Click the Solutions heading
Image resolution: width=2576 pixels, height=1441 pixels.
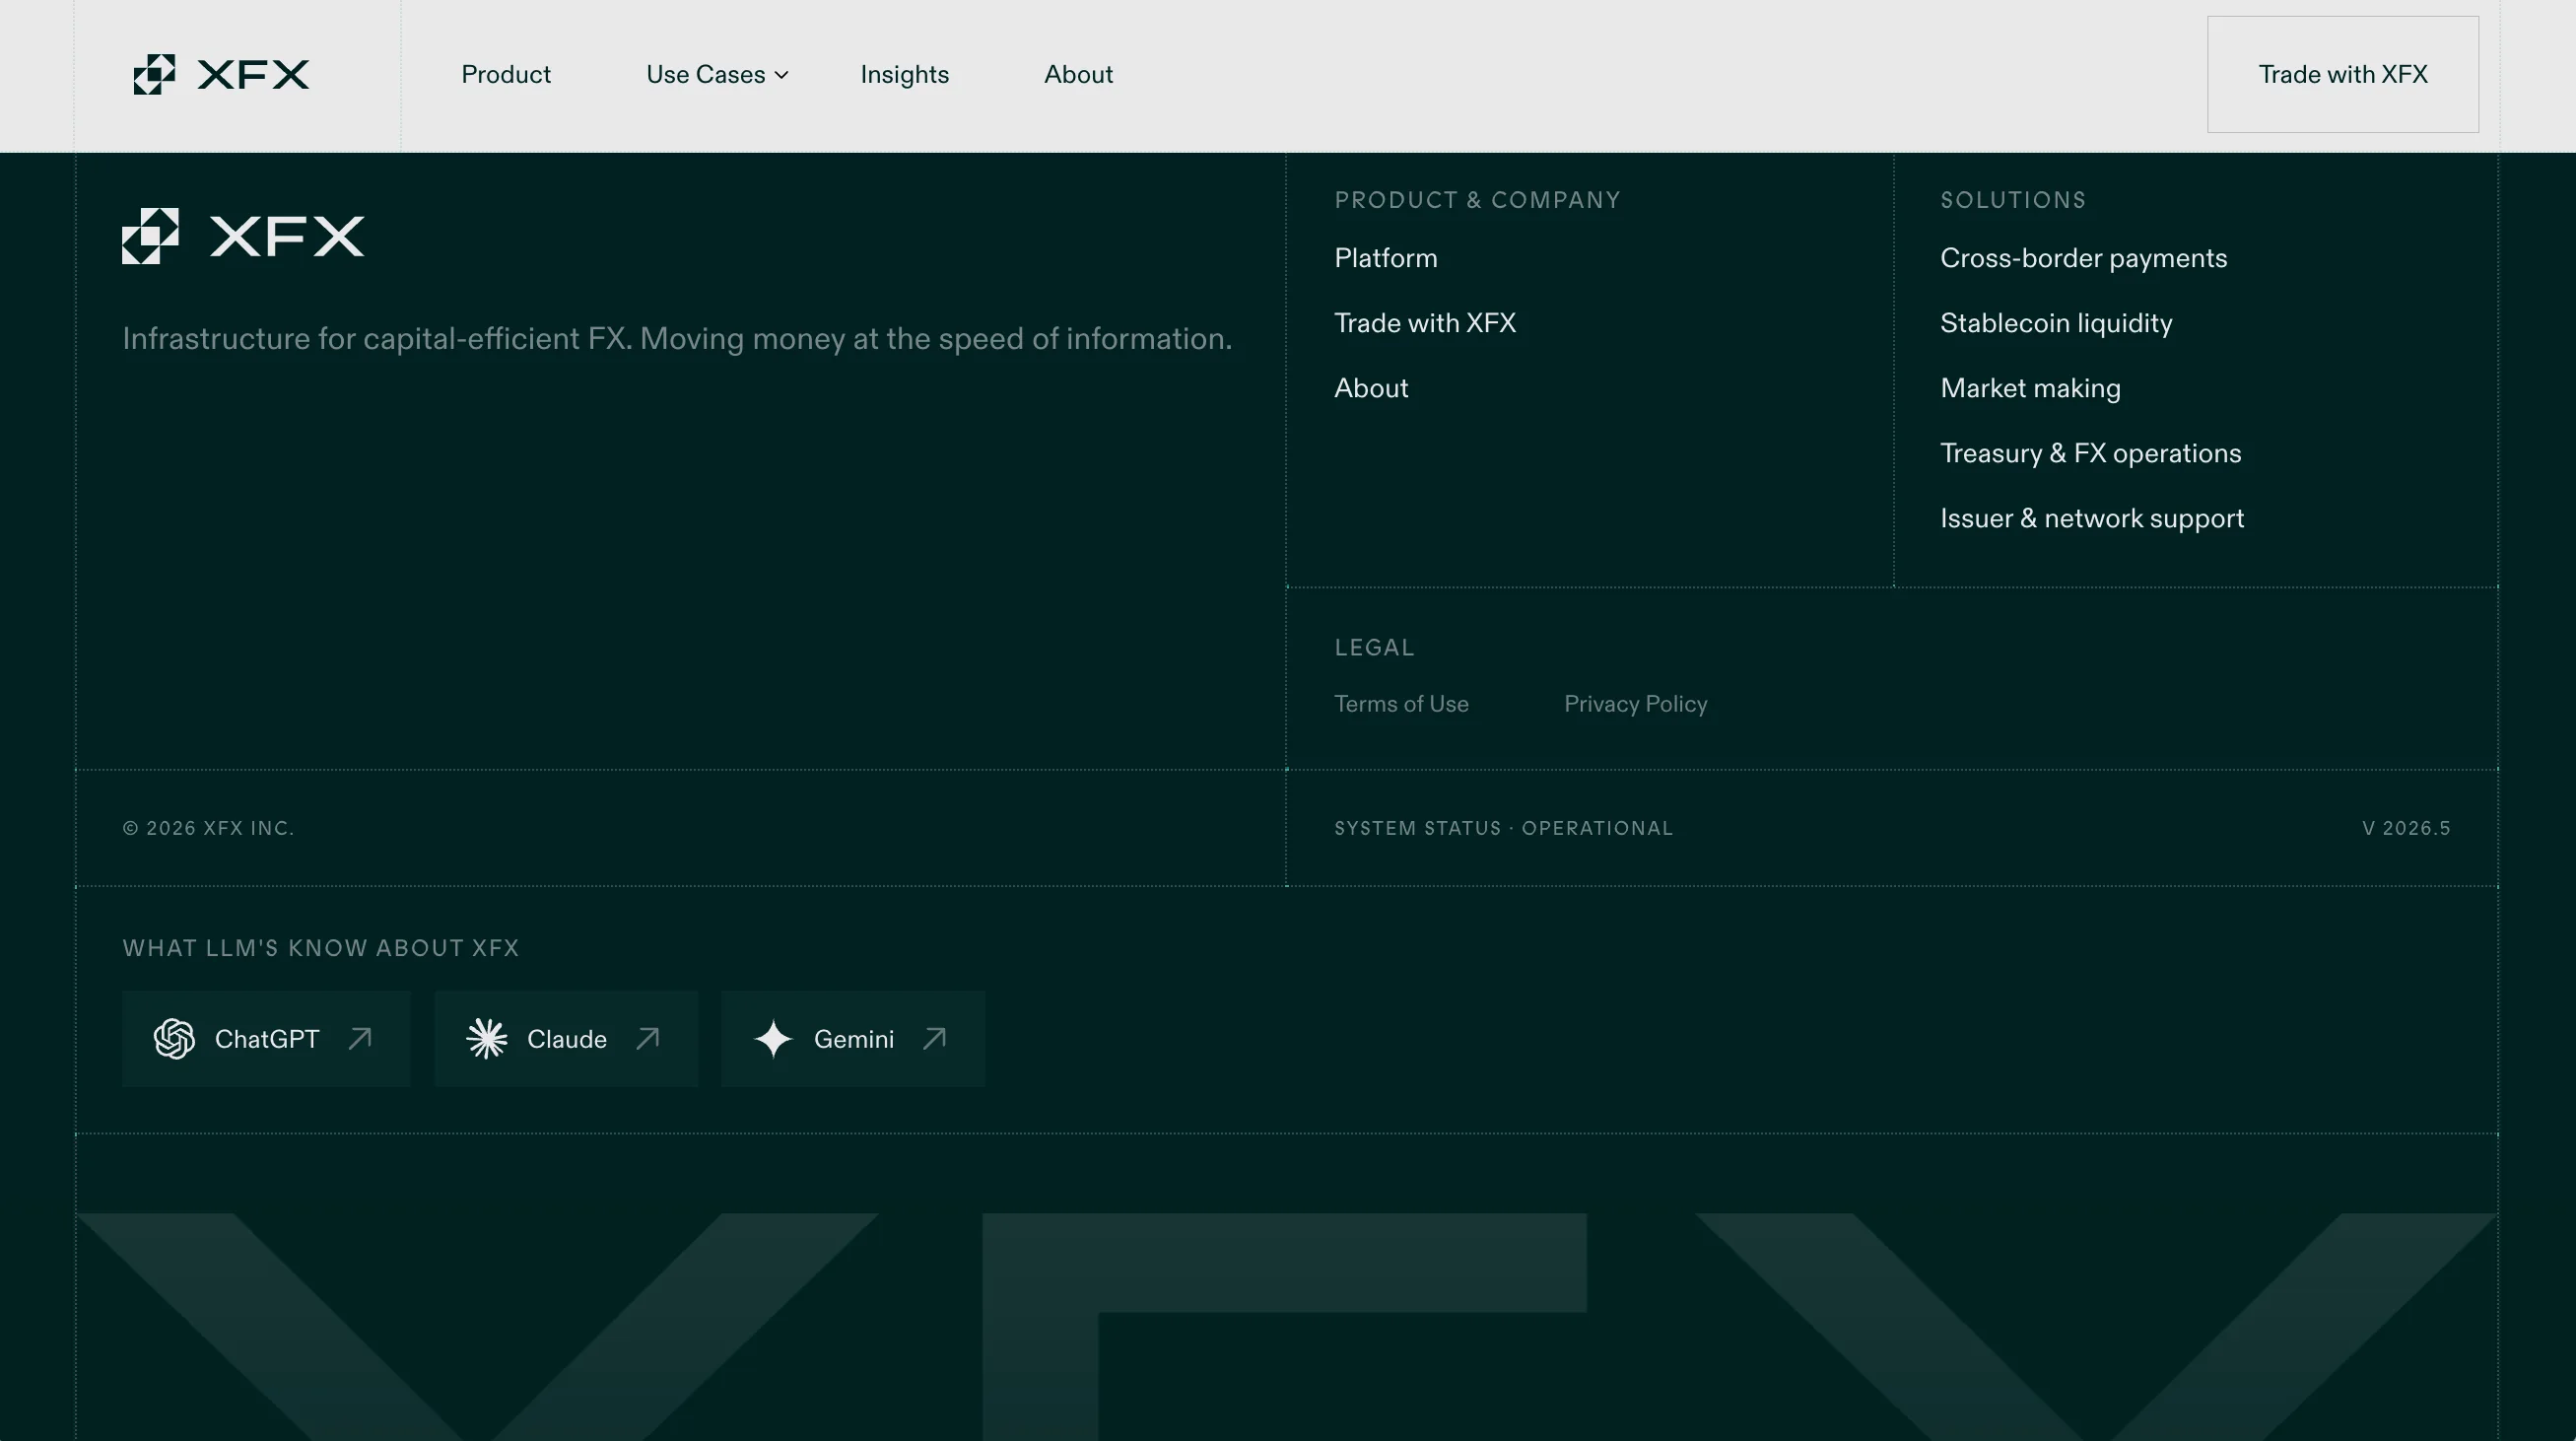coord(2013,200)
